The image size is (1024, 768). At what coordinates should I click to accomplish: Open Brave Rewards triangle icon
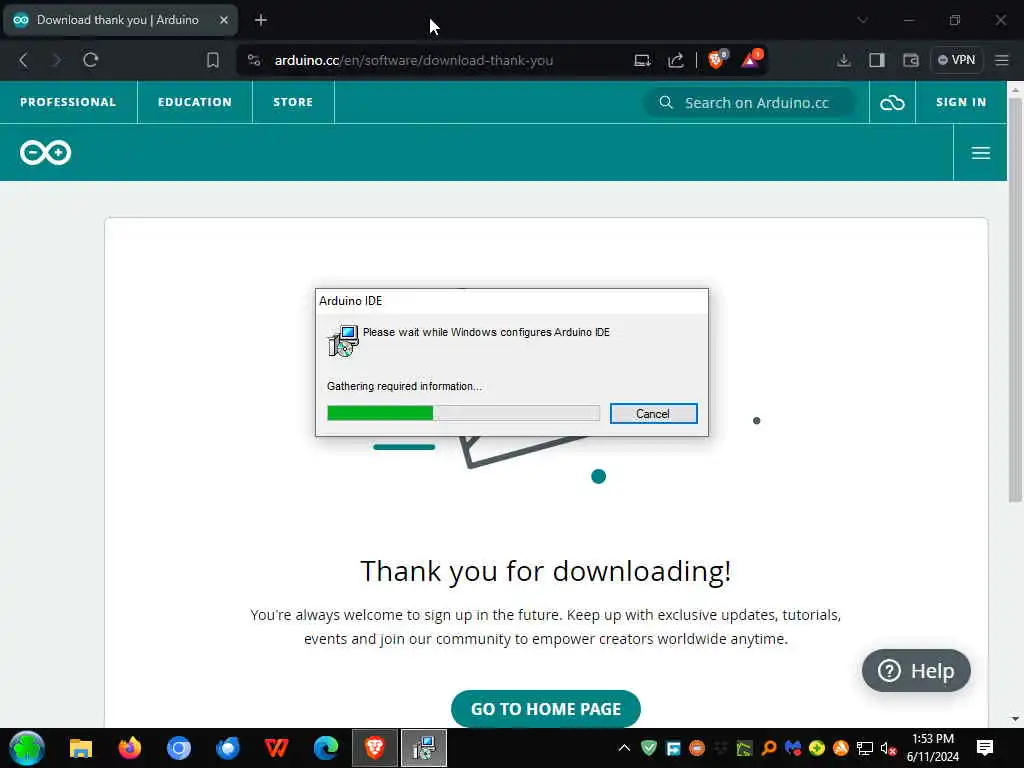click(751, 59)
